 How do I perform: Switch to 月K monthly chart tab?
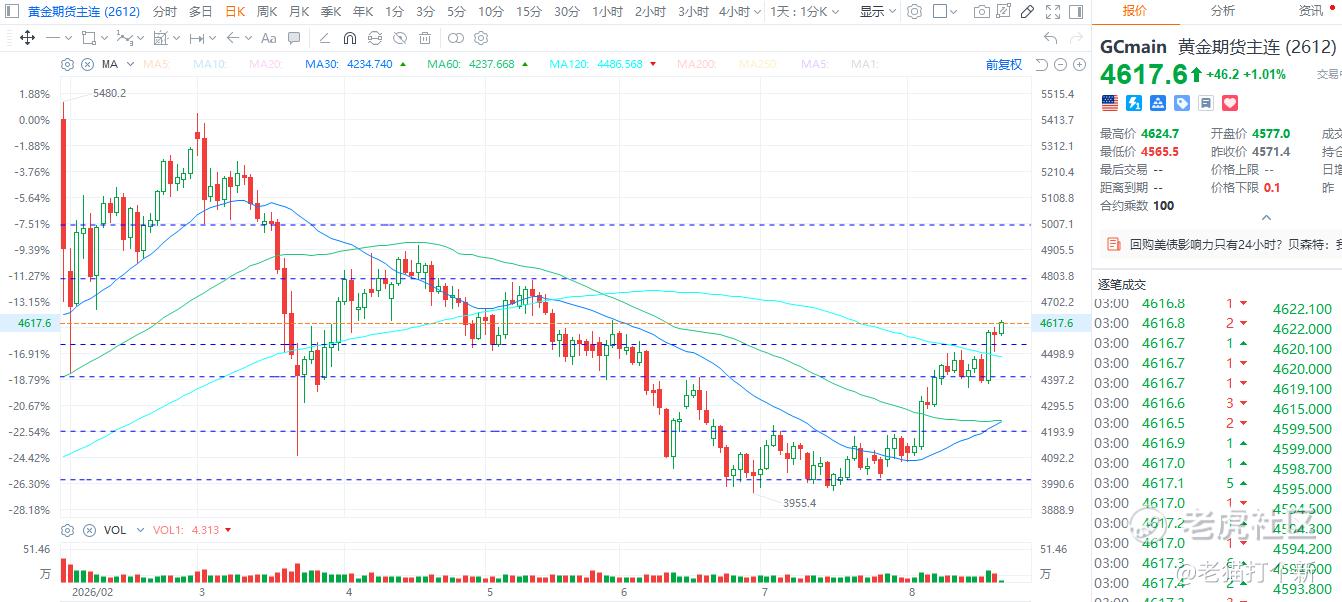(x=299, y=12)
